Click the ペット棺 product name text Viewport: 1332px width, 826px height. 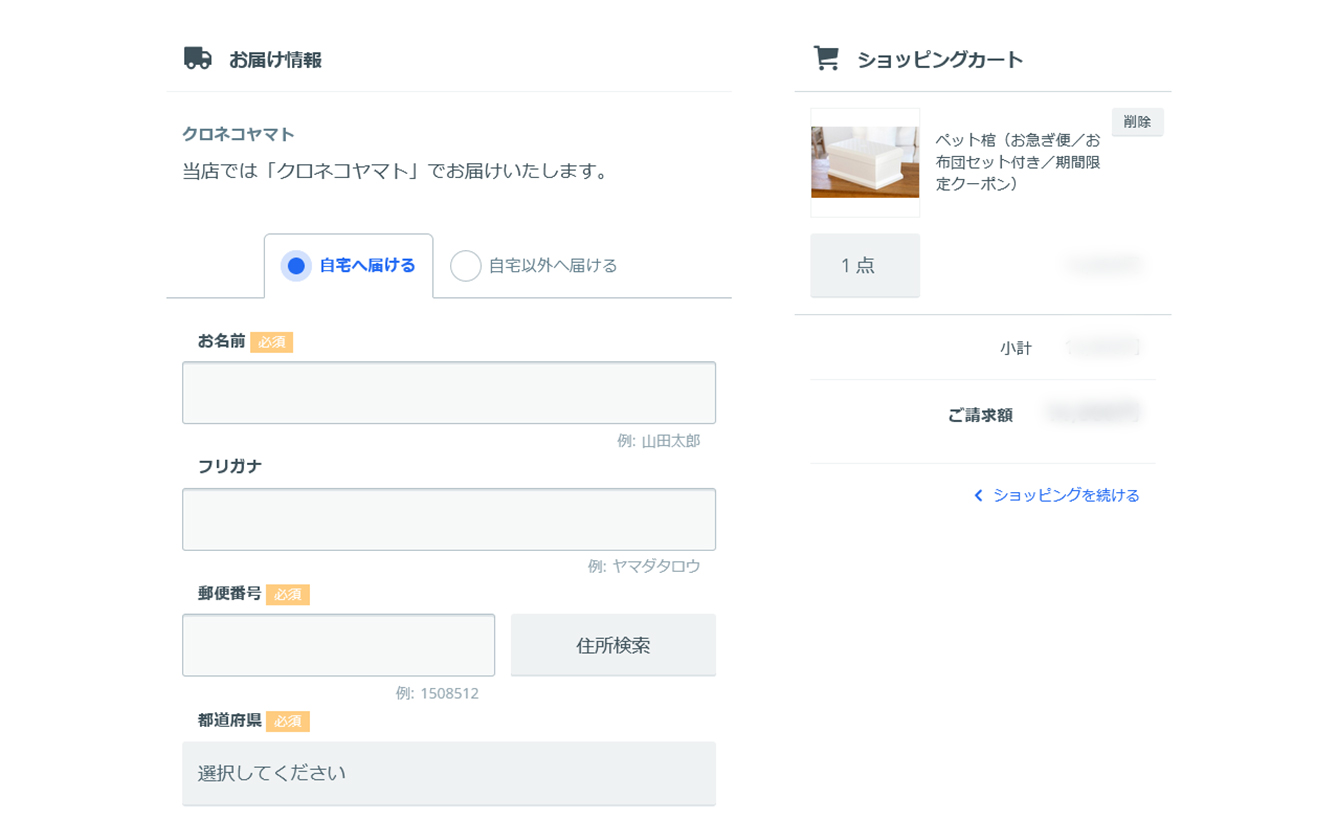[x=1017, y=162]
